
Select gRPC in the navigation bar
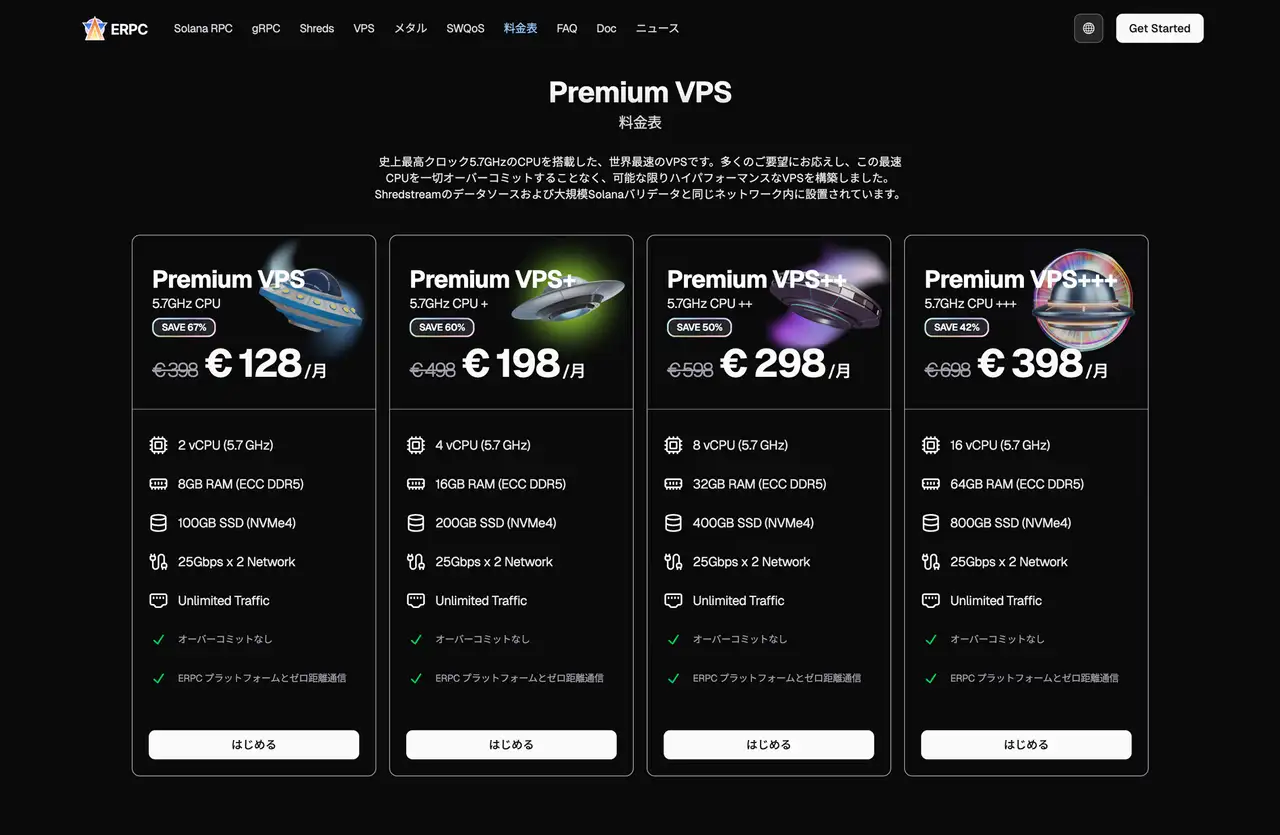pyautogui.click(x=265, y=28)
